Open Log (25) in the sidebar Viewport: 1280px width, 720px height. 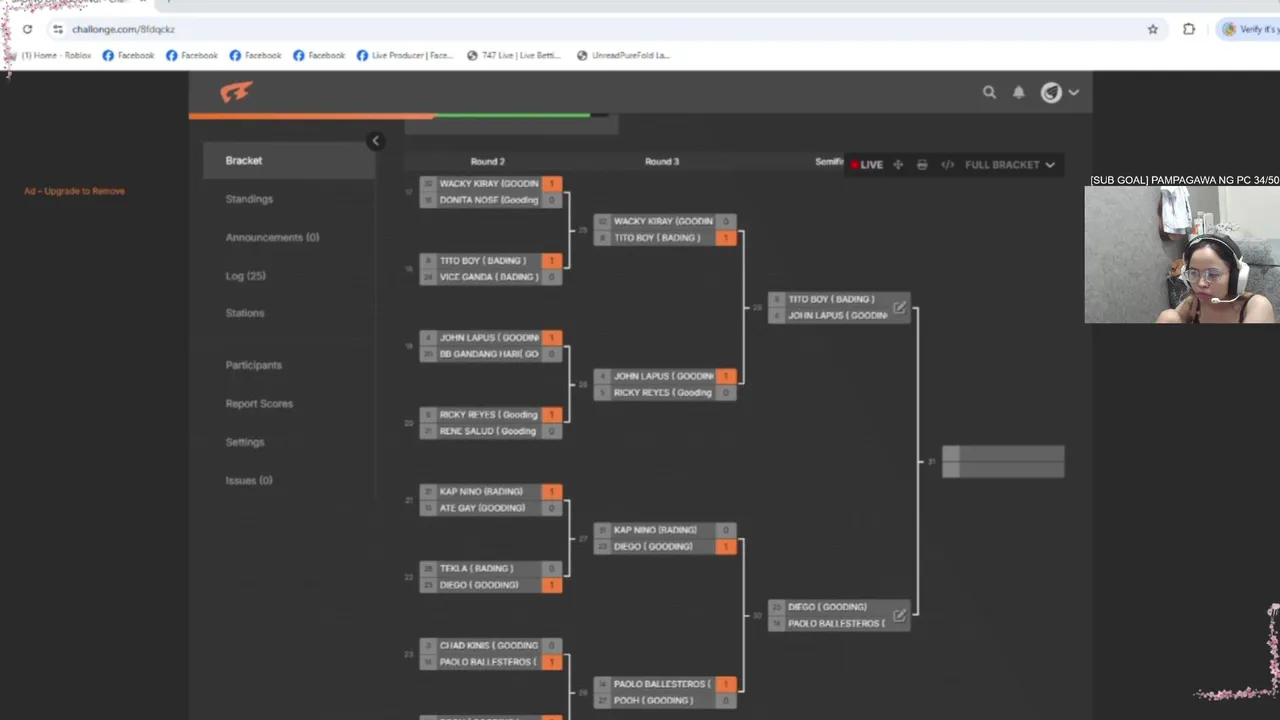tap(245, 276)
